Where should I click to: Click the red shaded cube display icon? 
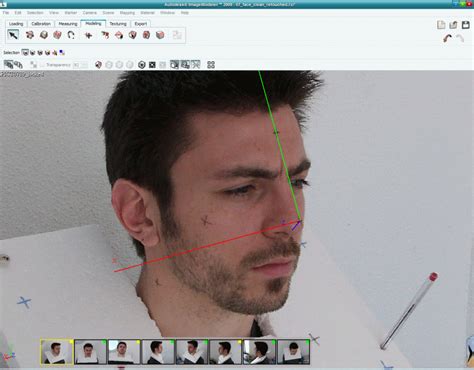[x=98, y=65]
